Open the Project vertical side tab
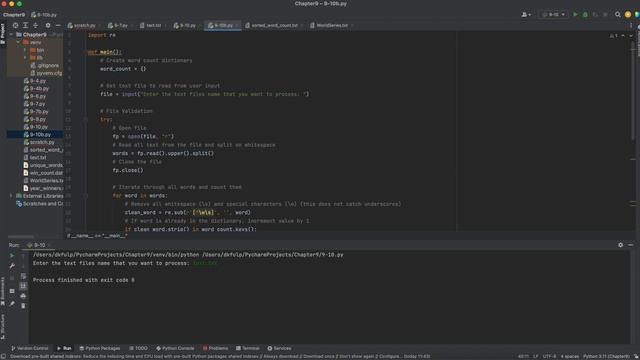Screen dimensions: 640x360 2,34
